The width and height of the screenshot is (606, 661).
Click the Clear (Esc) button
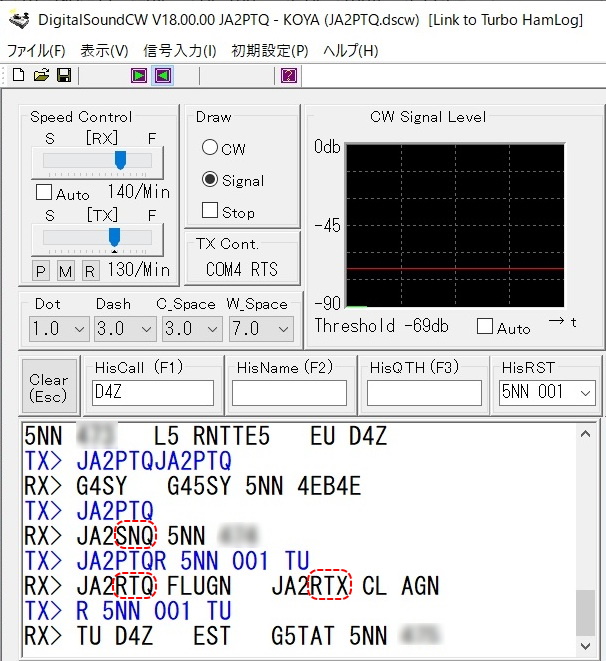(49, 387)
